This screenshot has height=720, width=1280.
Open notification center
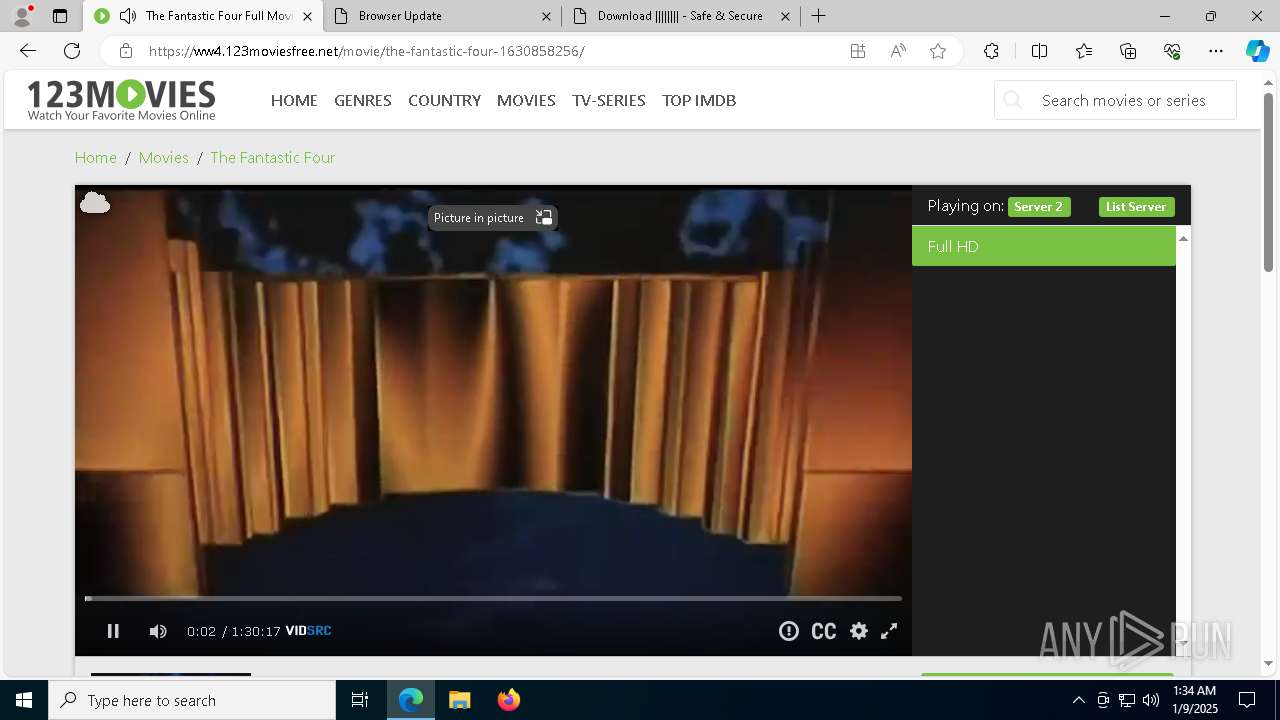pos(1247,700)
